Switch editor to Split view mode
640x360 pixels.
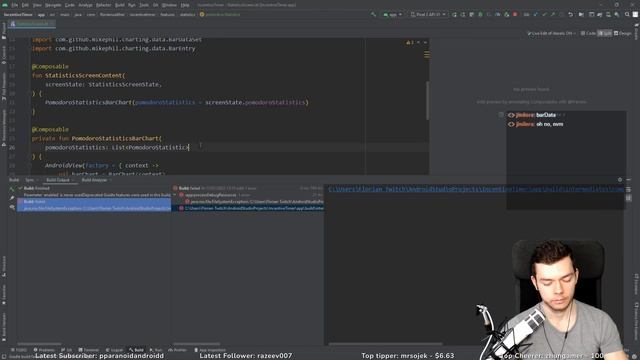coord(604,33)
